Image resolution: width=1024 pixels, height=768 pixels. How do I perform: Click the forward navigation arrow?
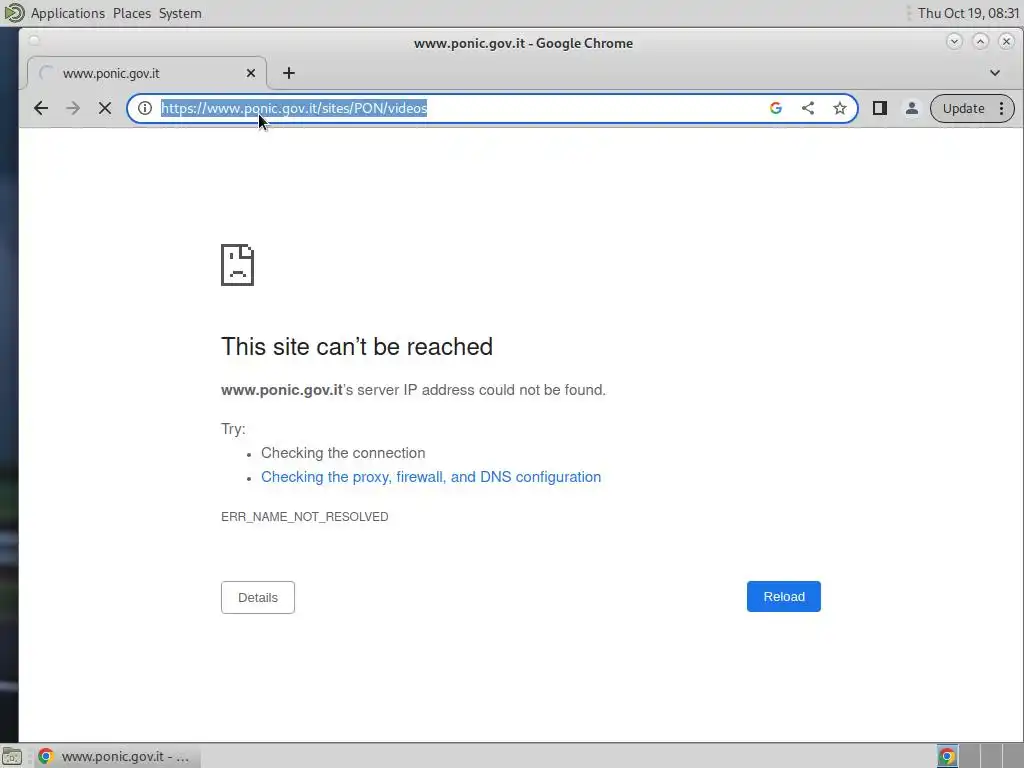[73, 108]
